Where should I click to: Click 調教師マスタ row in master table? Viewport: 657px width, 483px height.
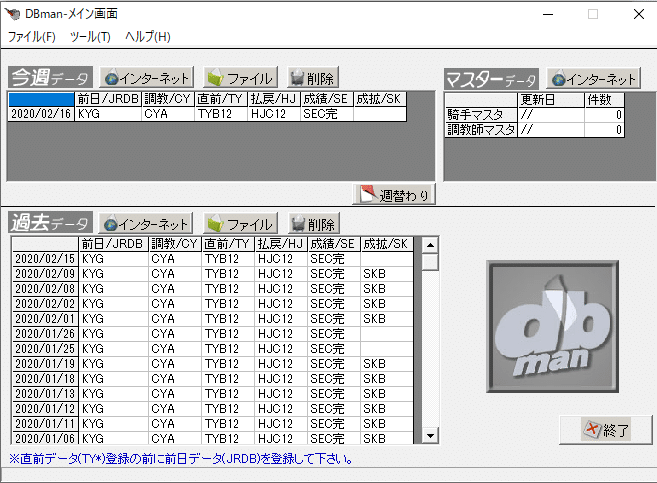click(535, 129)
